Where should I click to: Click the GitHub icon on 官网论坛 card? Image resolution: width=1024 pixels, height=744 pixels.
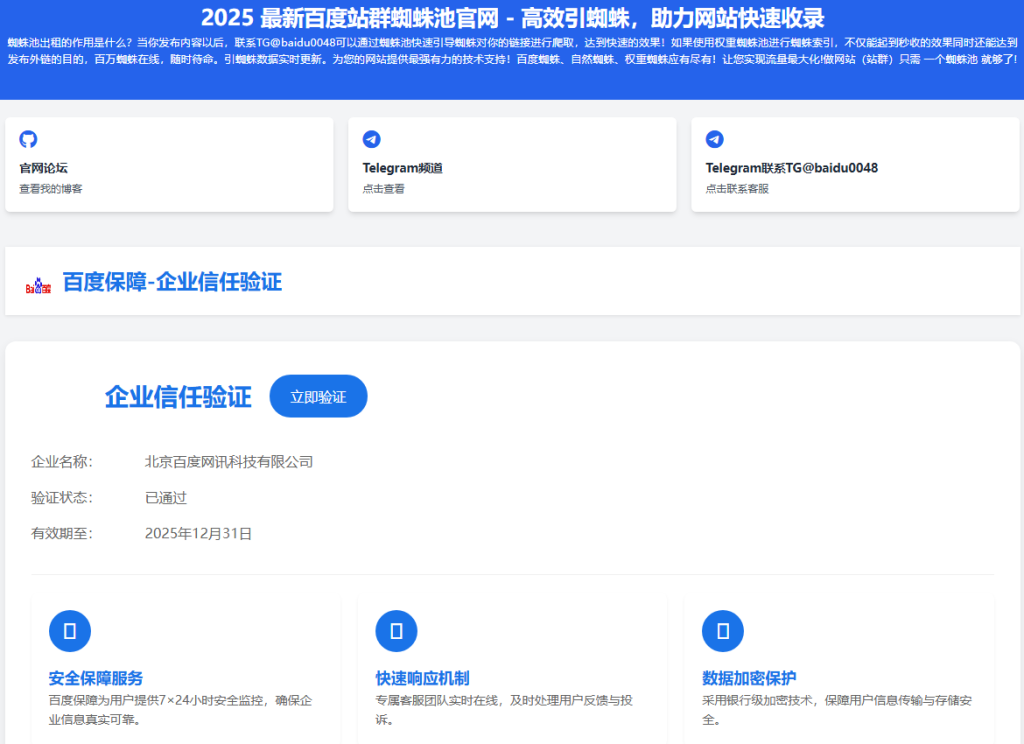[28, 139]
